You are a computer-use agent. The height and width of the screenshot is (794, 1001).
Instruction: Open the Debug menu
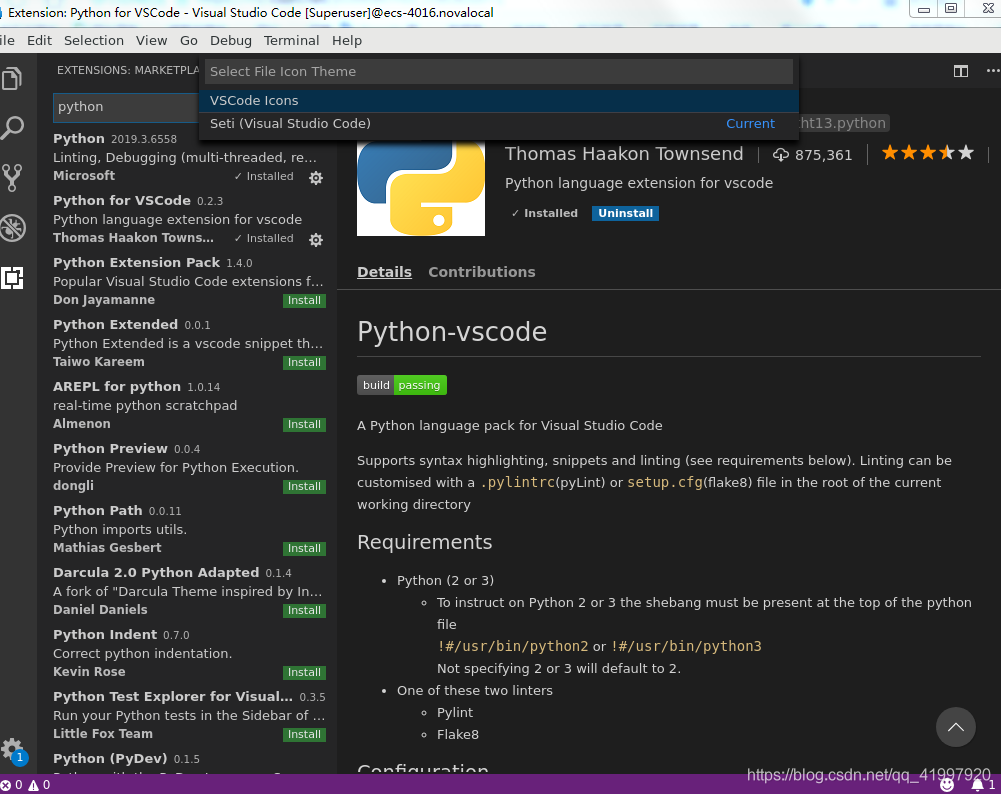230,40
